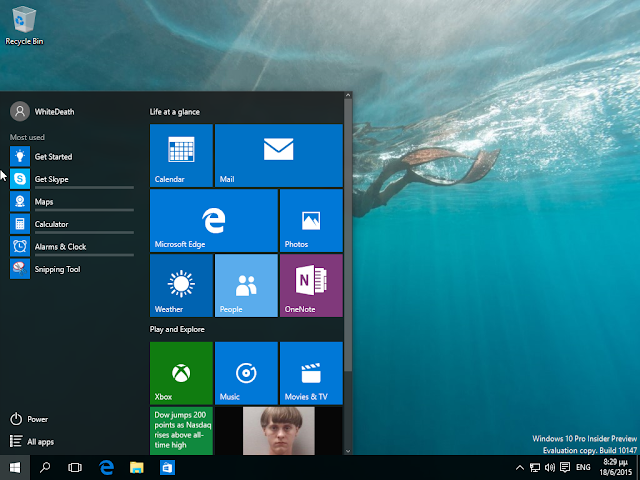Open Maps from Most used list

point(72,201)
